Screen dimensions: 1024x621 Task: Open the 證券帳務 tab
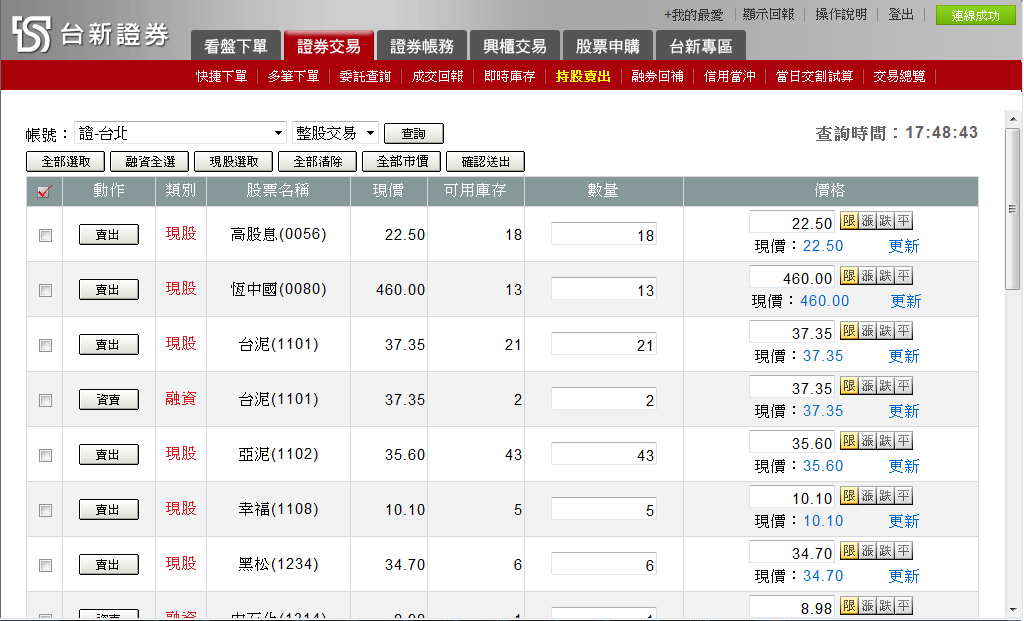tap(421, 46)
